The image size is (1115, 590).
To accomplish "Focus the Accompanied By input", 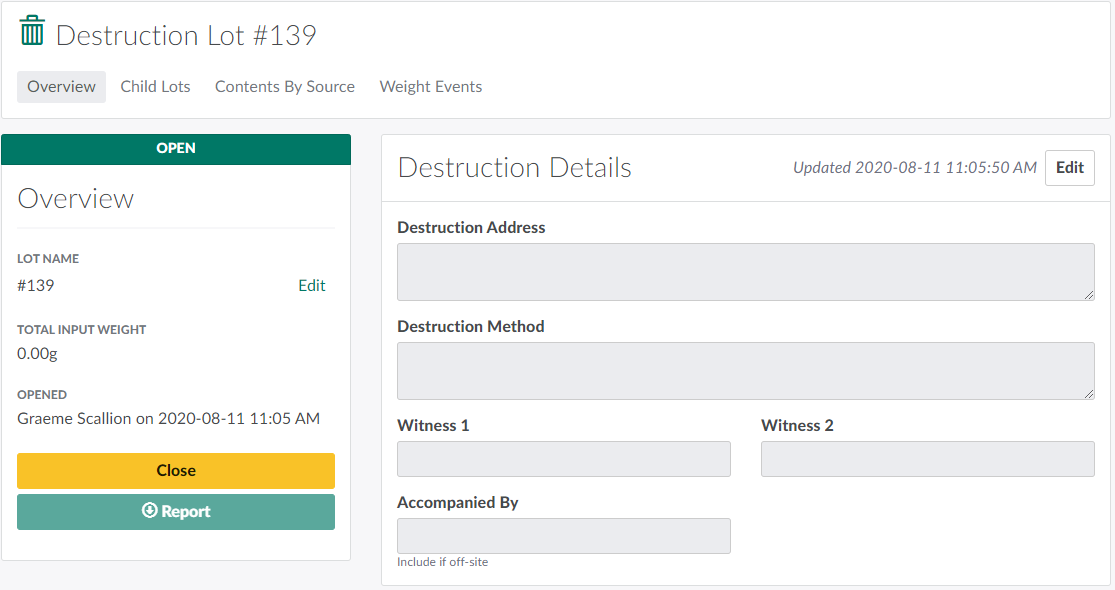I will click(563, 536).
